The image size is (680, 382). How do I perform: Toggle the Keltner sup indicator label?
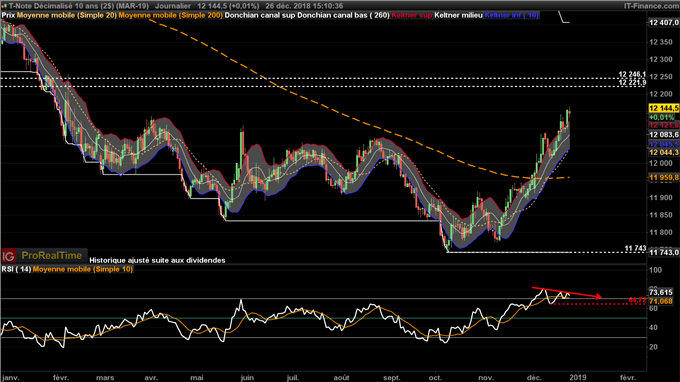click(x=412, y=15)
